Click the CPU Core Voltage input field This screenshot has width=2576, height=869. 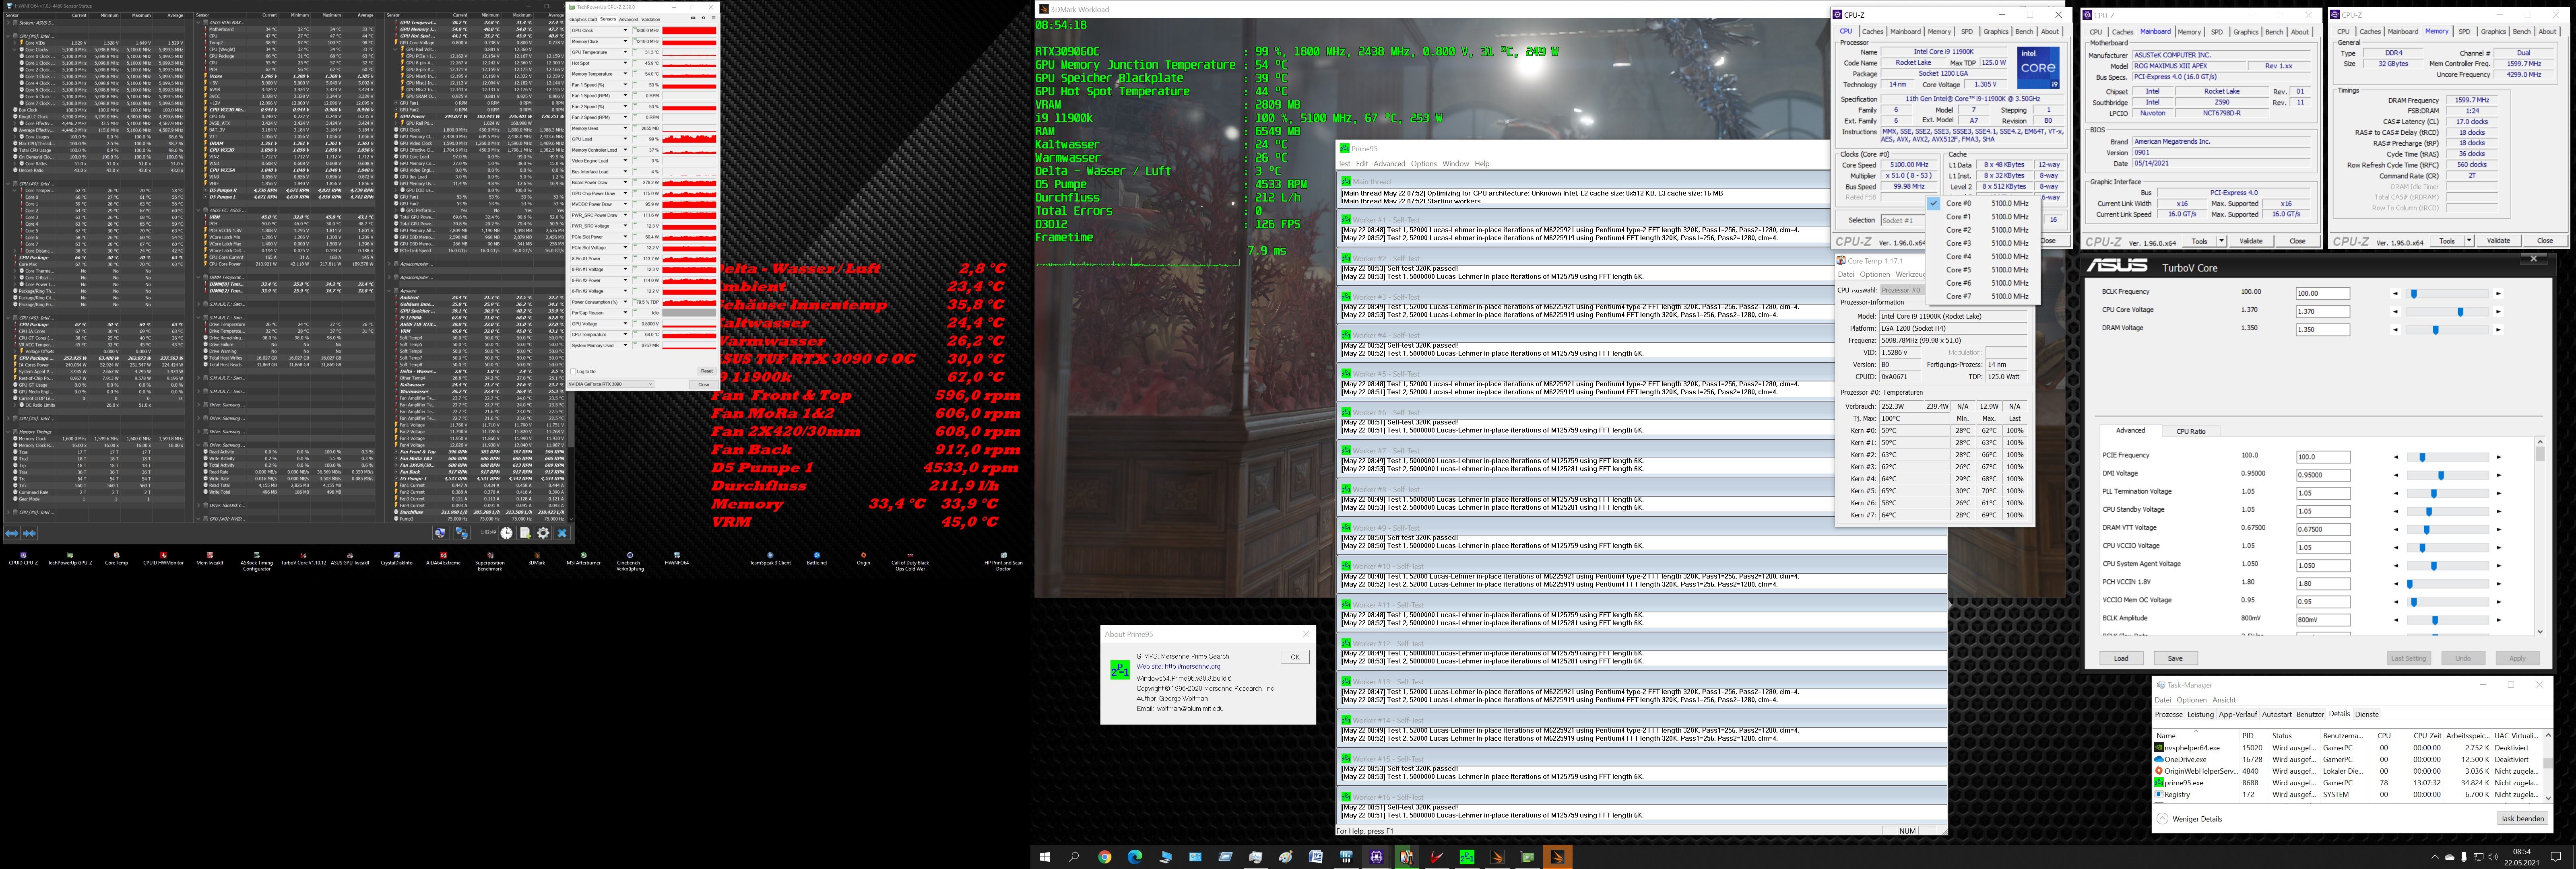click(x=2322, y=312)
